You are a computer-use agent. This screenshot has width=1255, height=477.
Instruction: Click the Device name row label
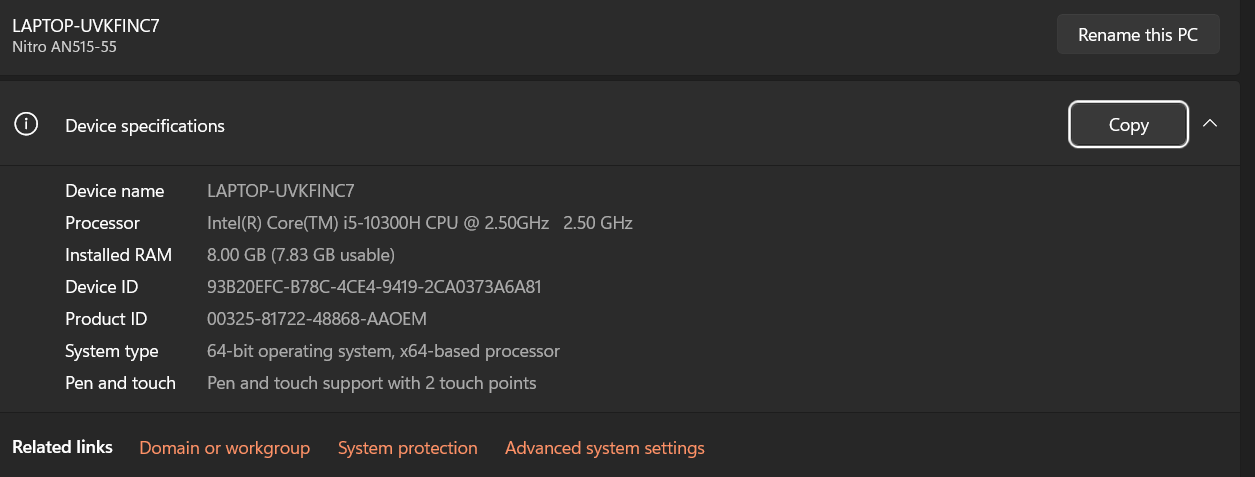tap(114, 191)
